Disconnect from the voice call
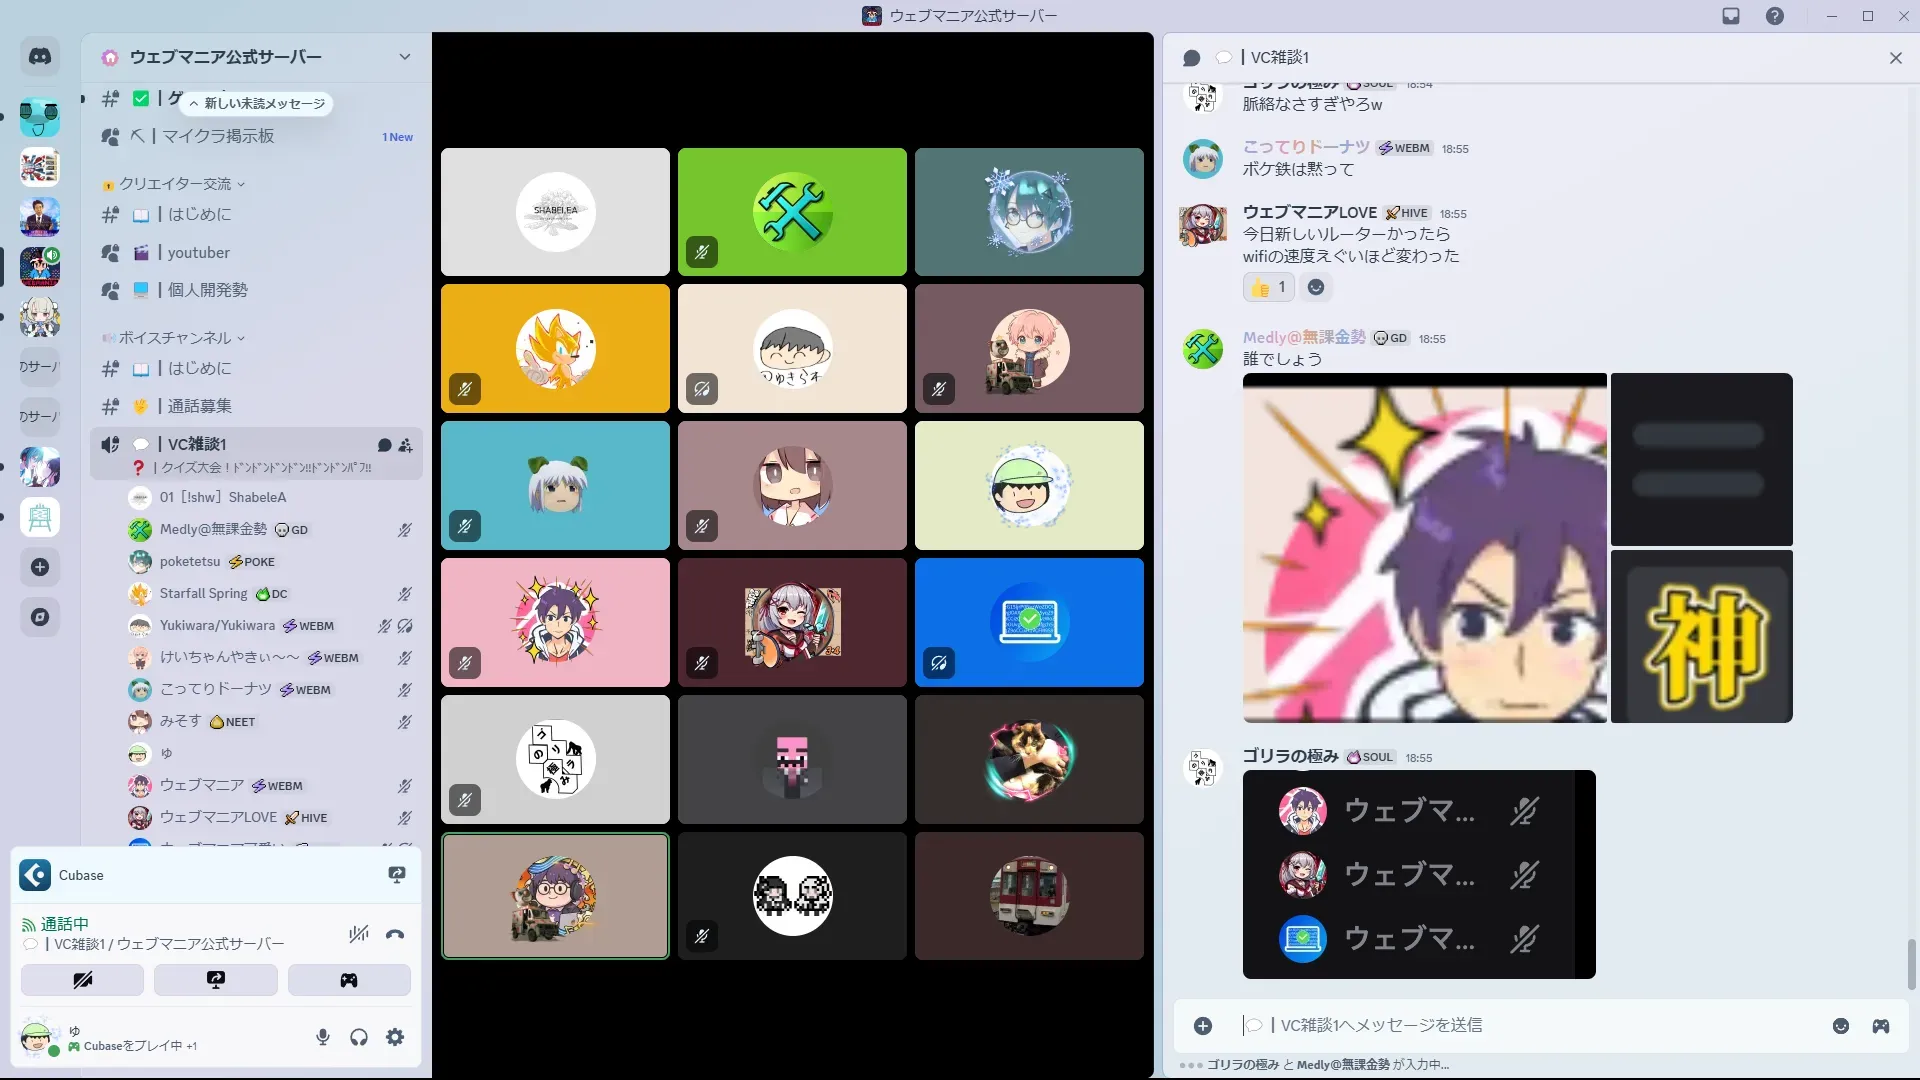Image resolution: width=1920 pixels, height=1080 pixels. point(395,935)
